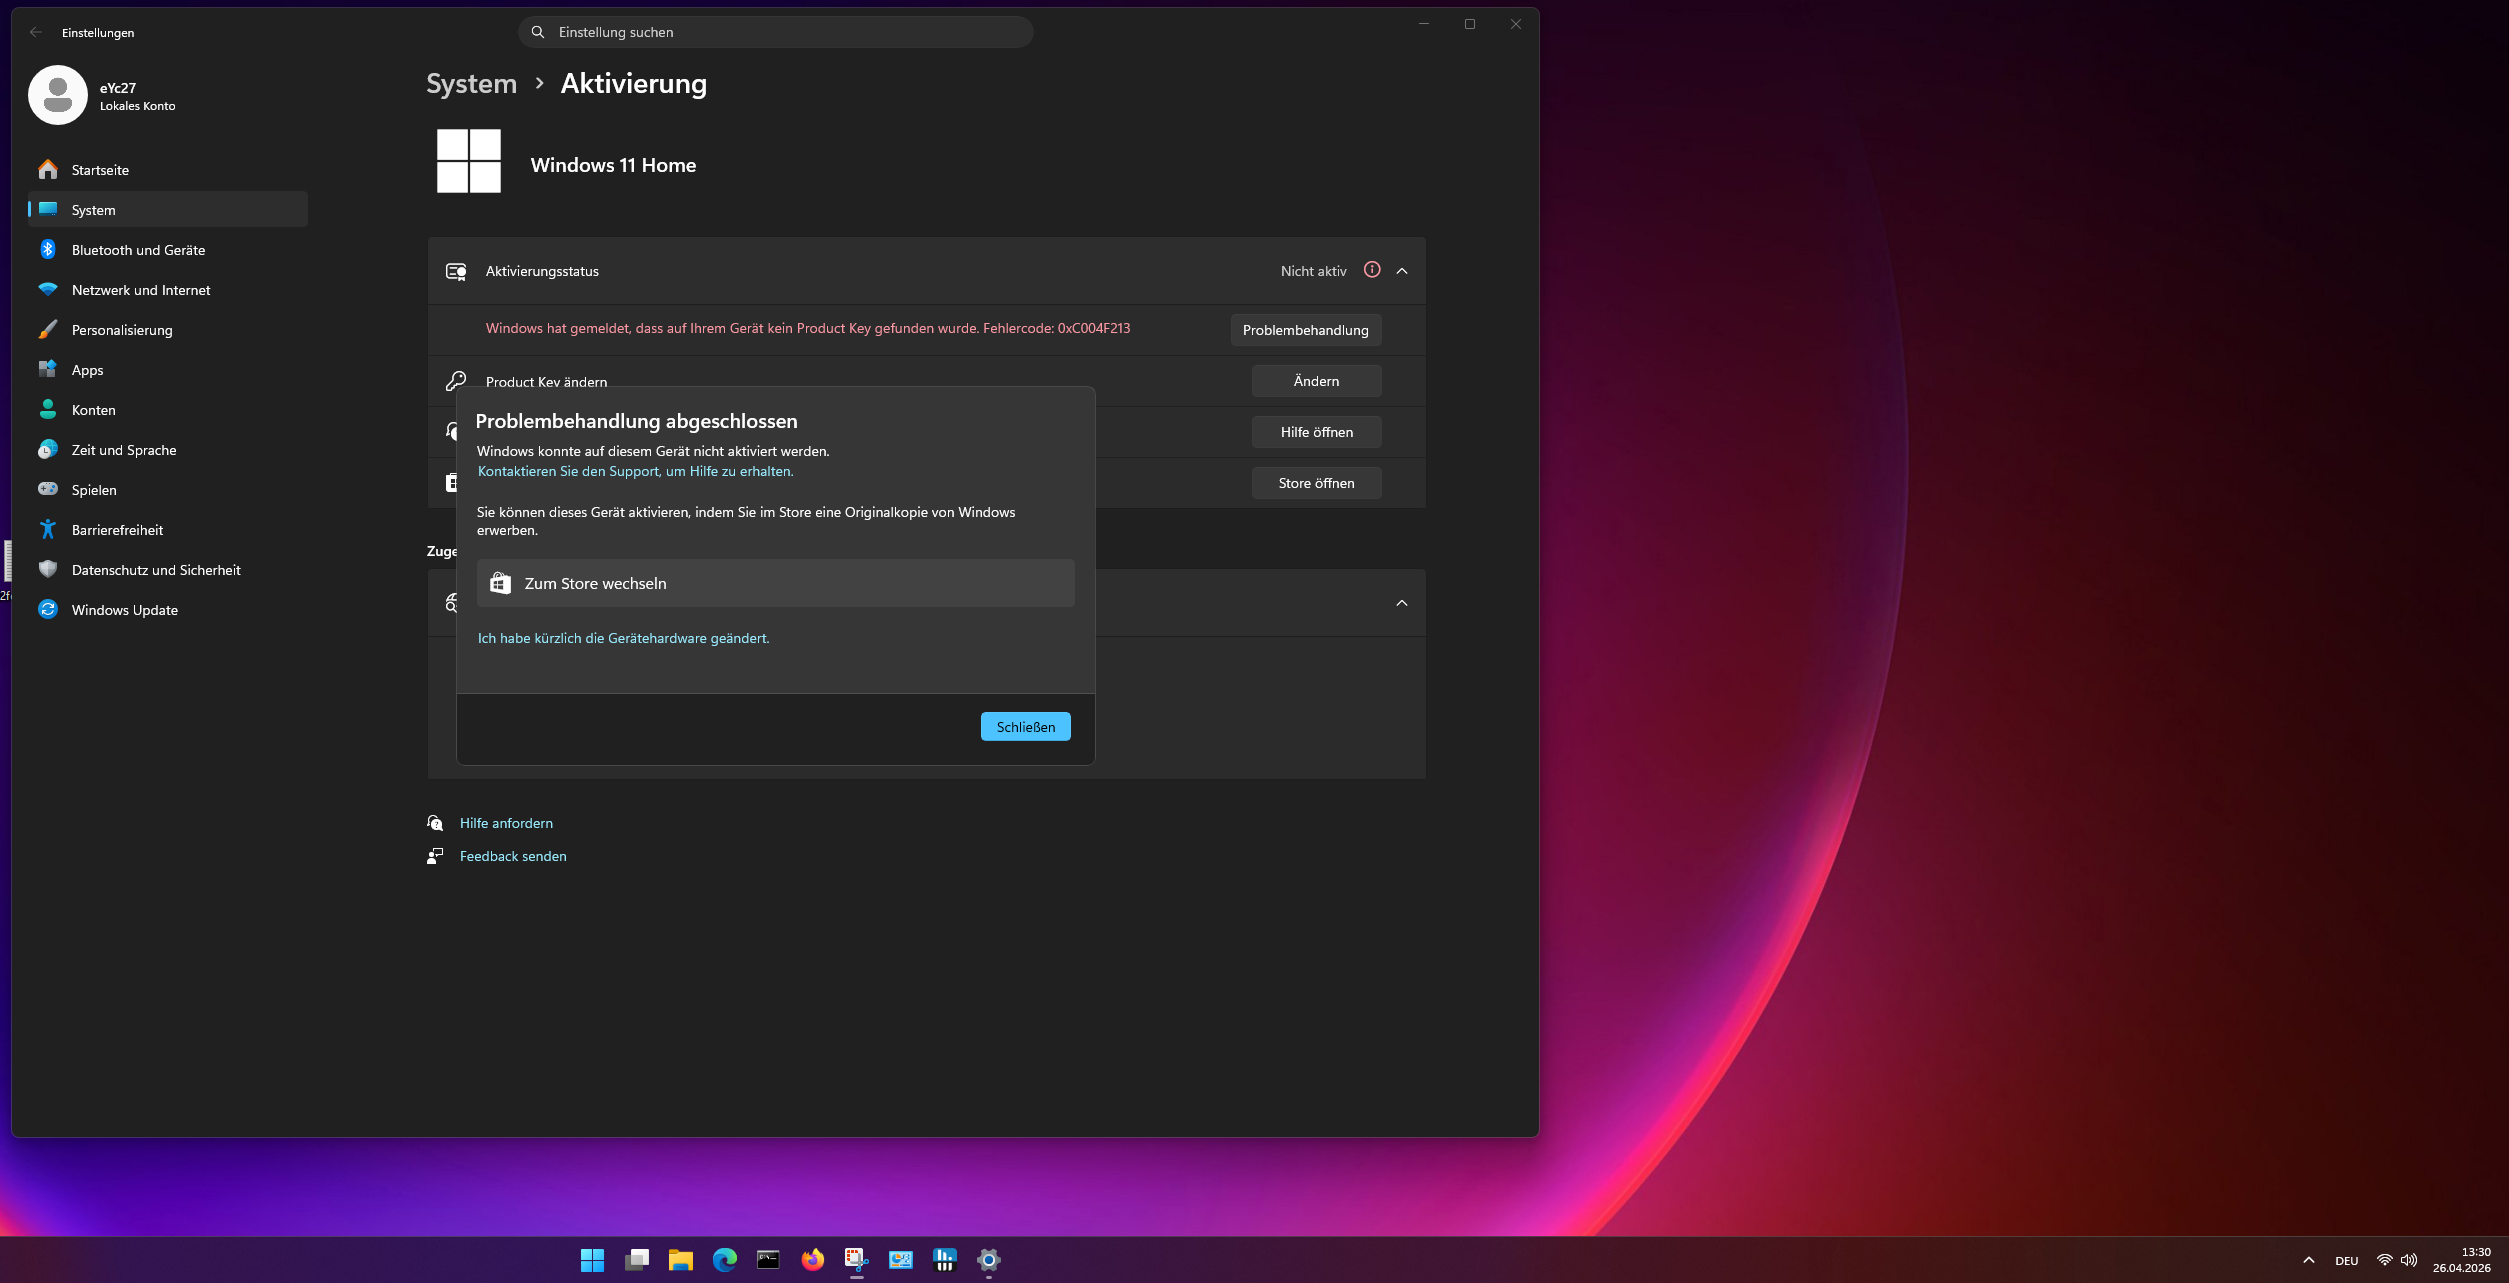Open Bluetooth und Geräte via its Bluetooth icon
The width and height of the screenshot is (2509, 1283).
48,249
